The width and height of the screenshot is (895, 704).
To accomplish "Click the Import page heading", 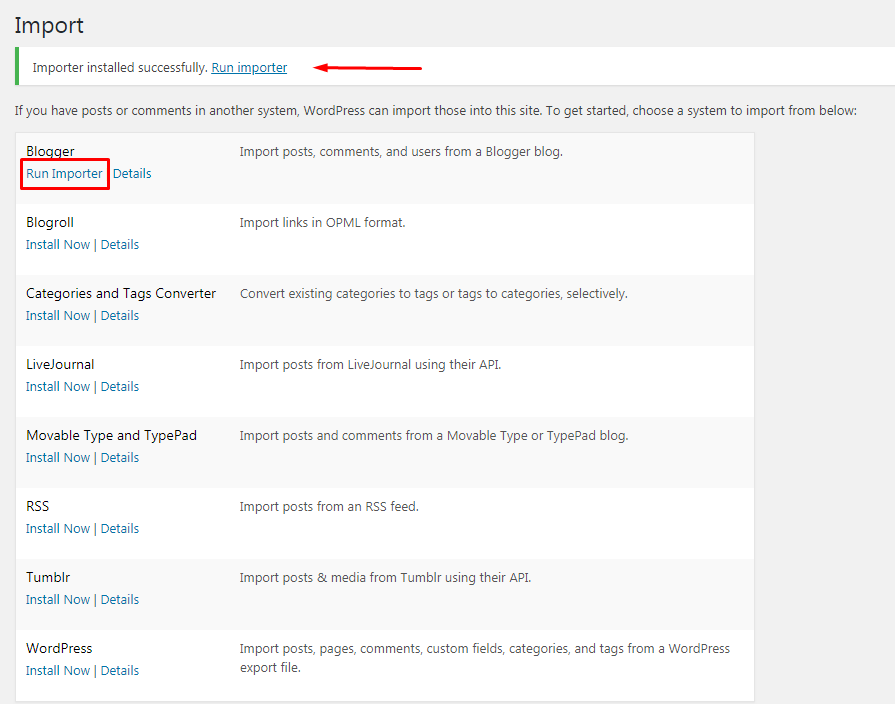I will click(x=49, y=26).
